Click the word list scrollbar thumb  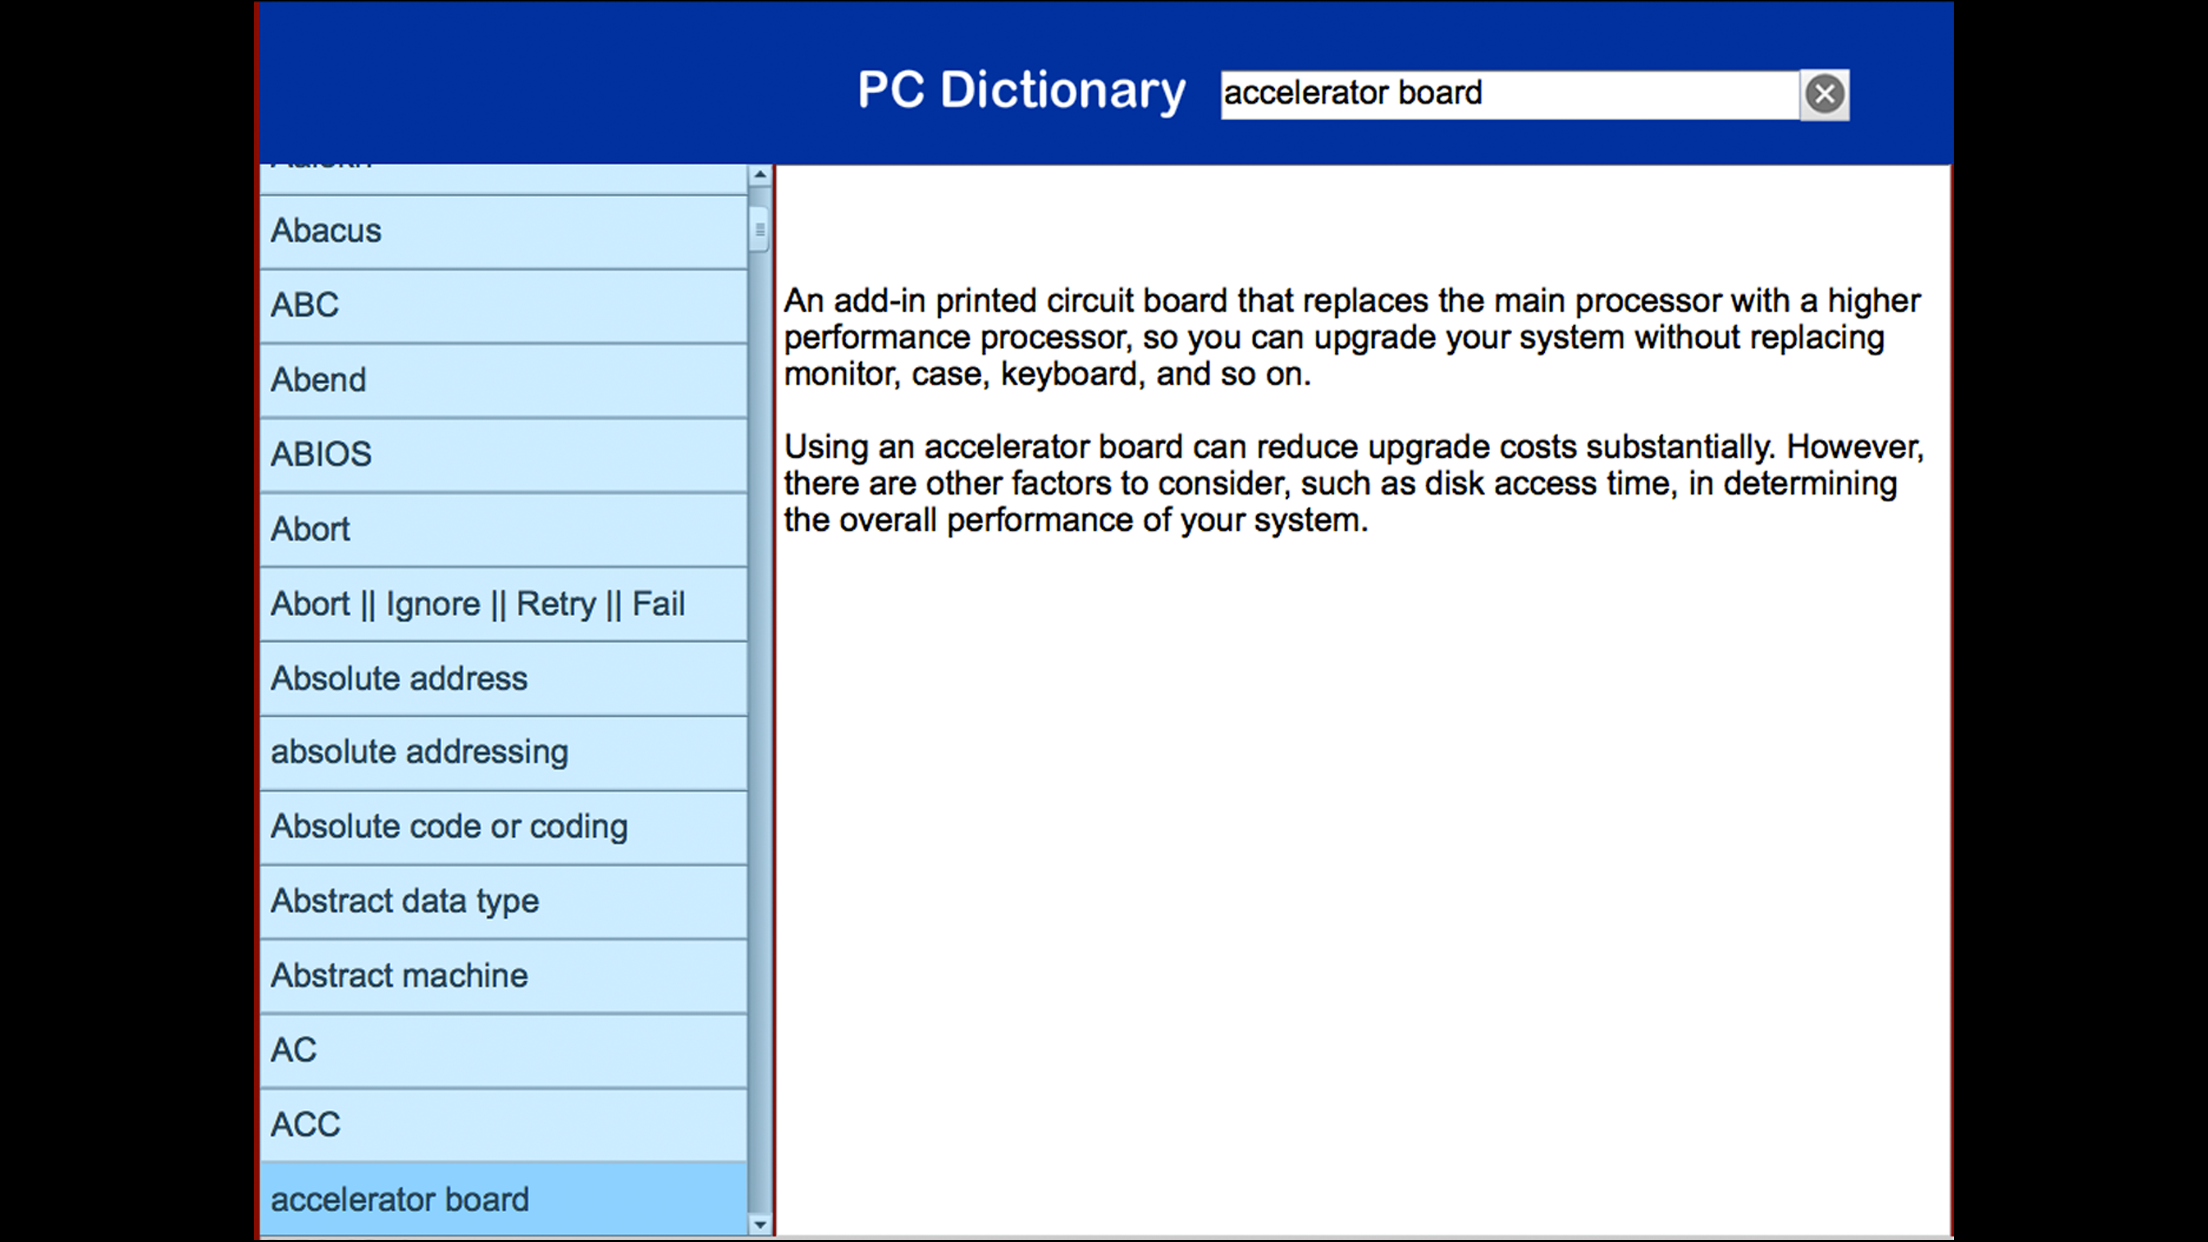(759, 230)
